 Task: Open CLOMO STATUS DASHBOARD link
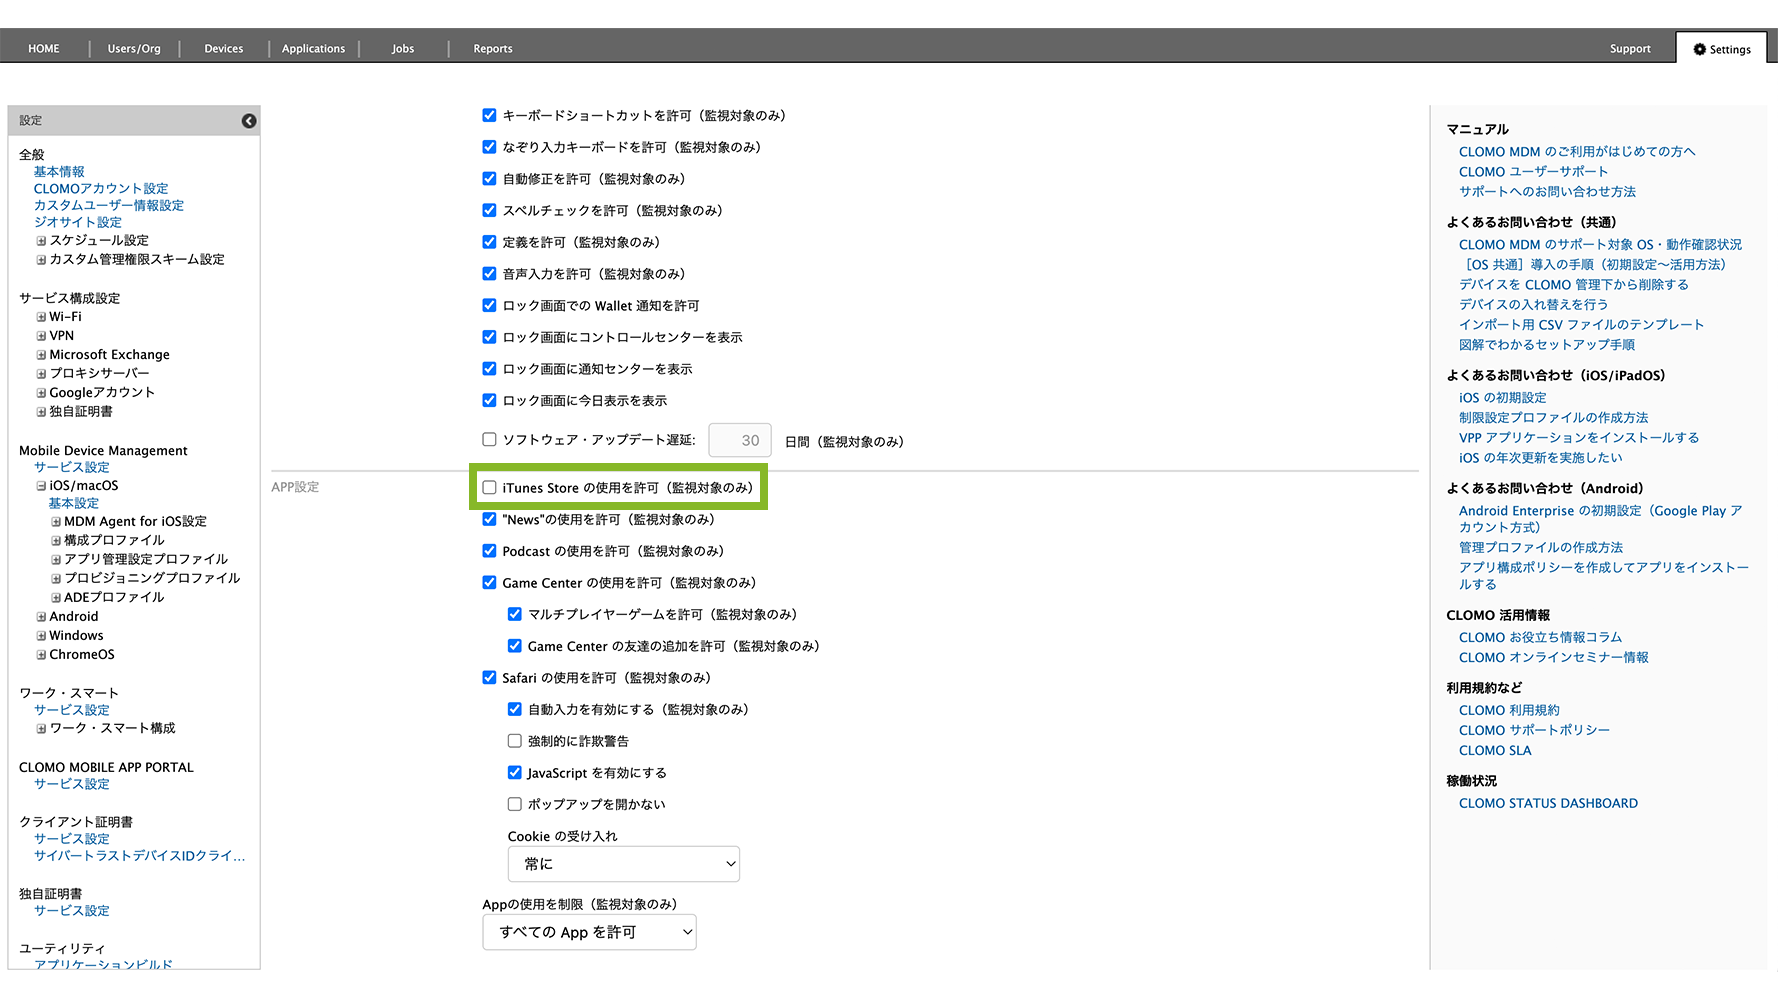tap(1547, 803)
